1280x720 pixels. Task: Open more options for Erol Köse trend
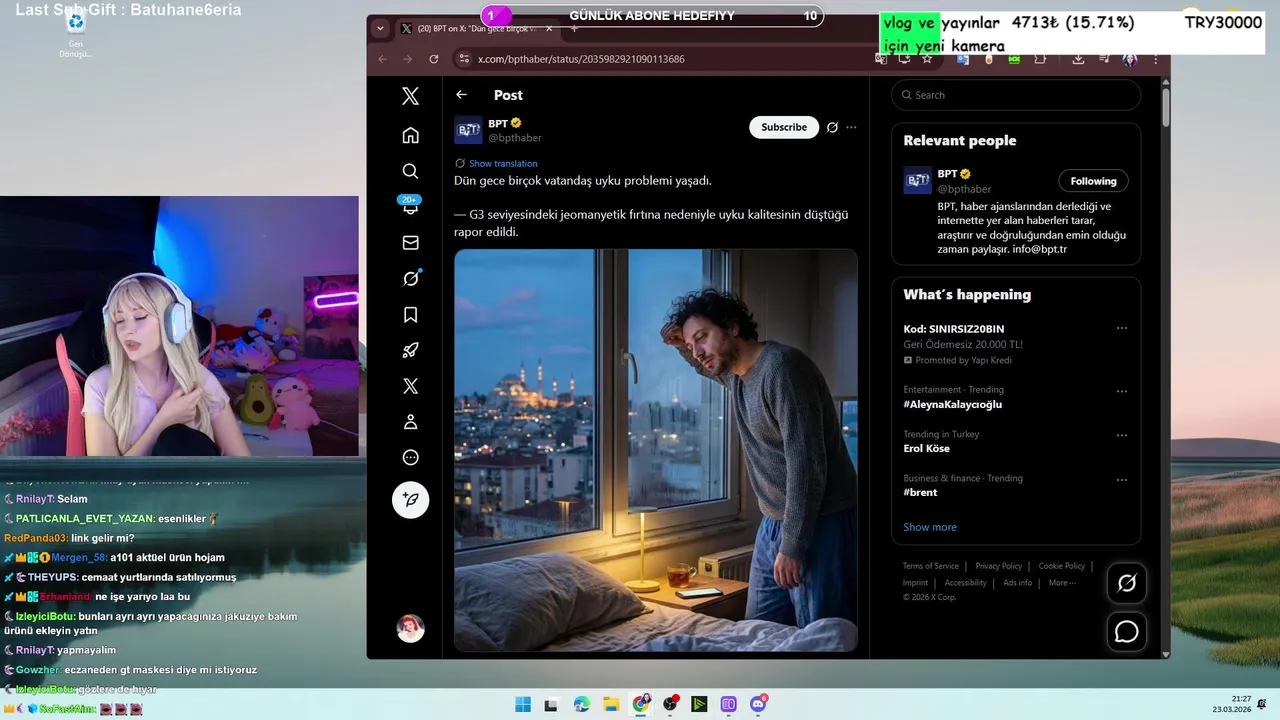coord(1122,435)
